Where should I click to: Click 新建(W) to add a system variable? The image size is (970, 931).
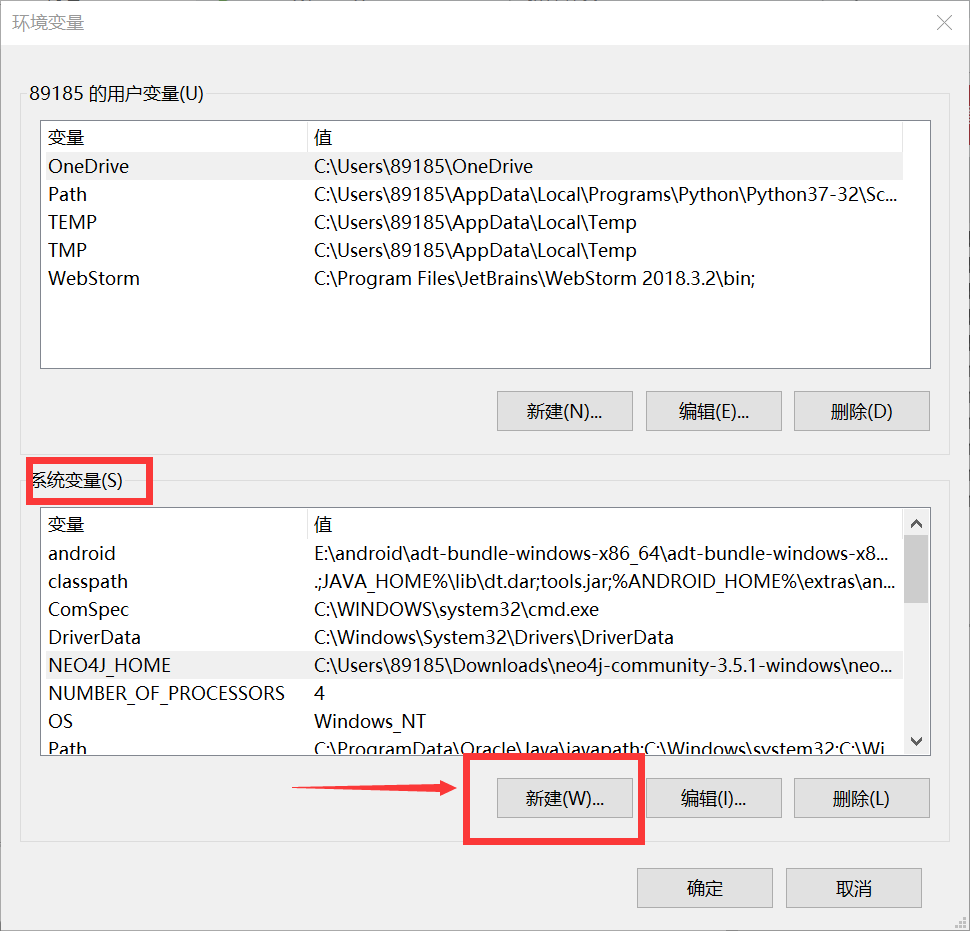(x=564, y=798)
